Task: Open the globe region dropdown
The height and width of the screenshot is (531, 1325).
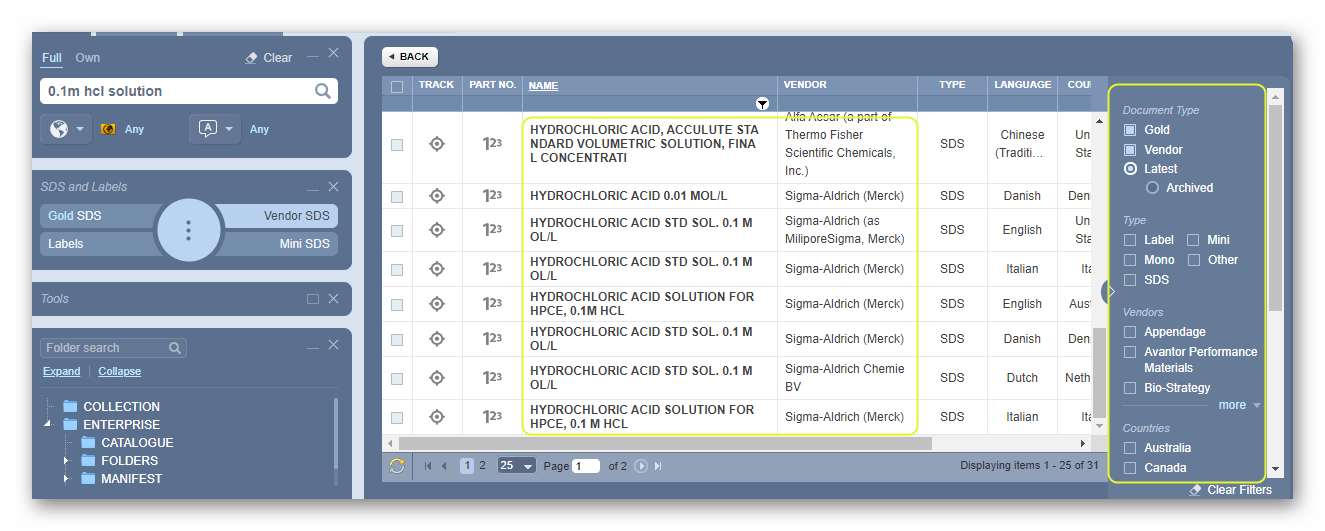Action: 67,129
